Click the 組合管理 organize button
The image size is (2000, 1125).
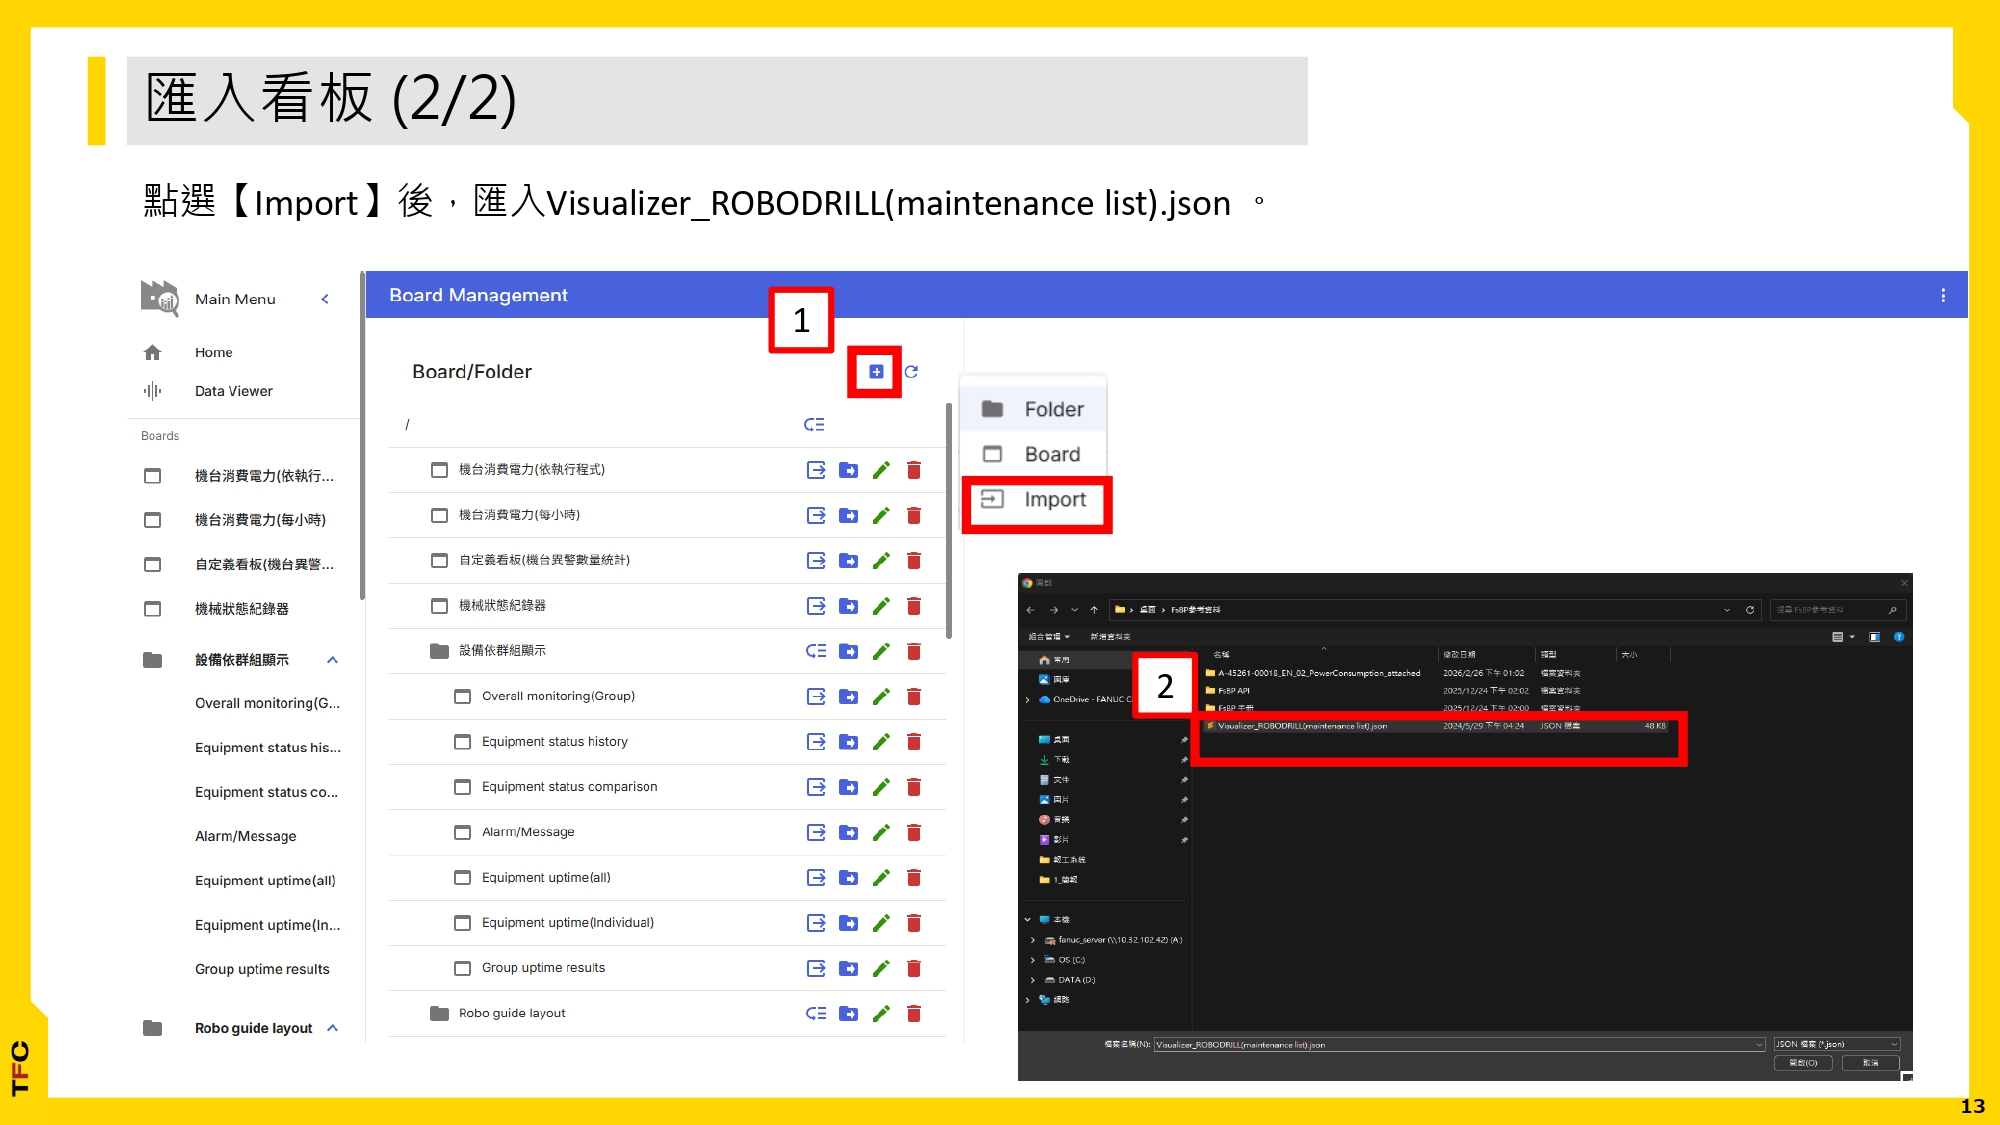click(x=1049, y=637)
